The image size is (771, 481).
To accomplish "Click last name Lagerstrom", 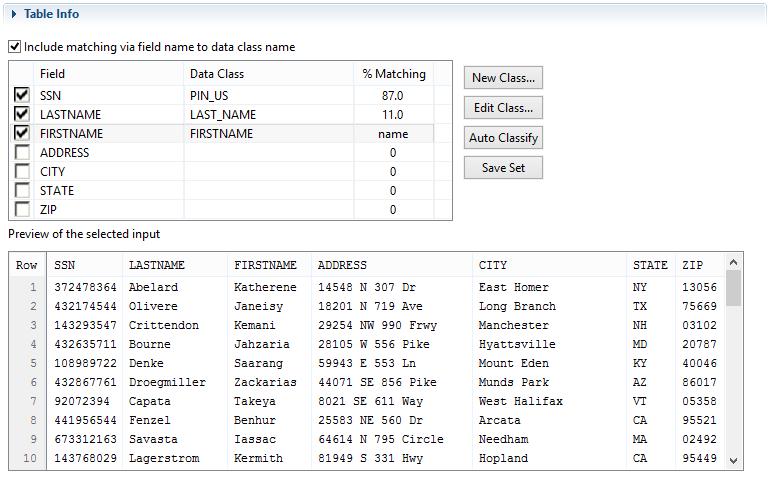I will (x=164, y=458).
